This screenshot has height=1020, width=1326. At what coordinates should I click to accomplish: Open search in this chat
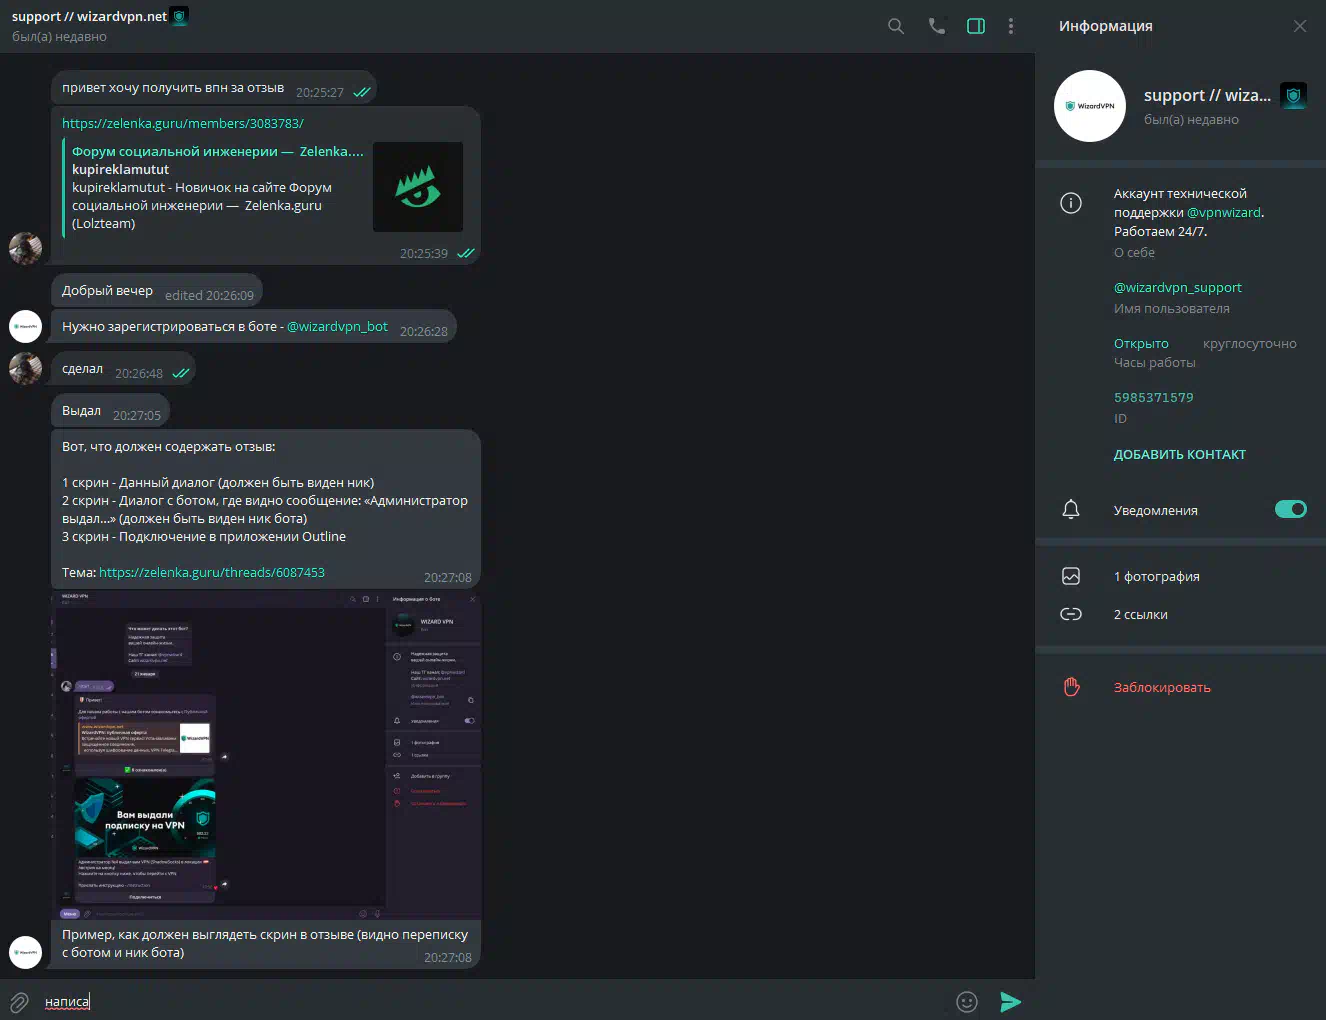point(896,26)
